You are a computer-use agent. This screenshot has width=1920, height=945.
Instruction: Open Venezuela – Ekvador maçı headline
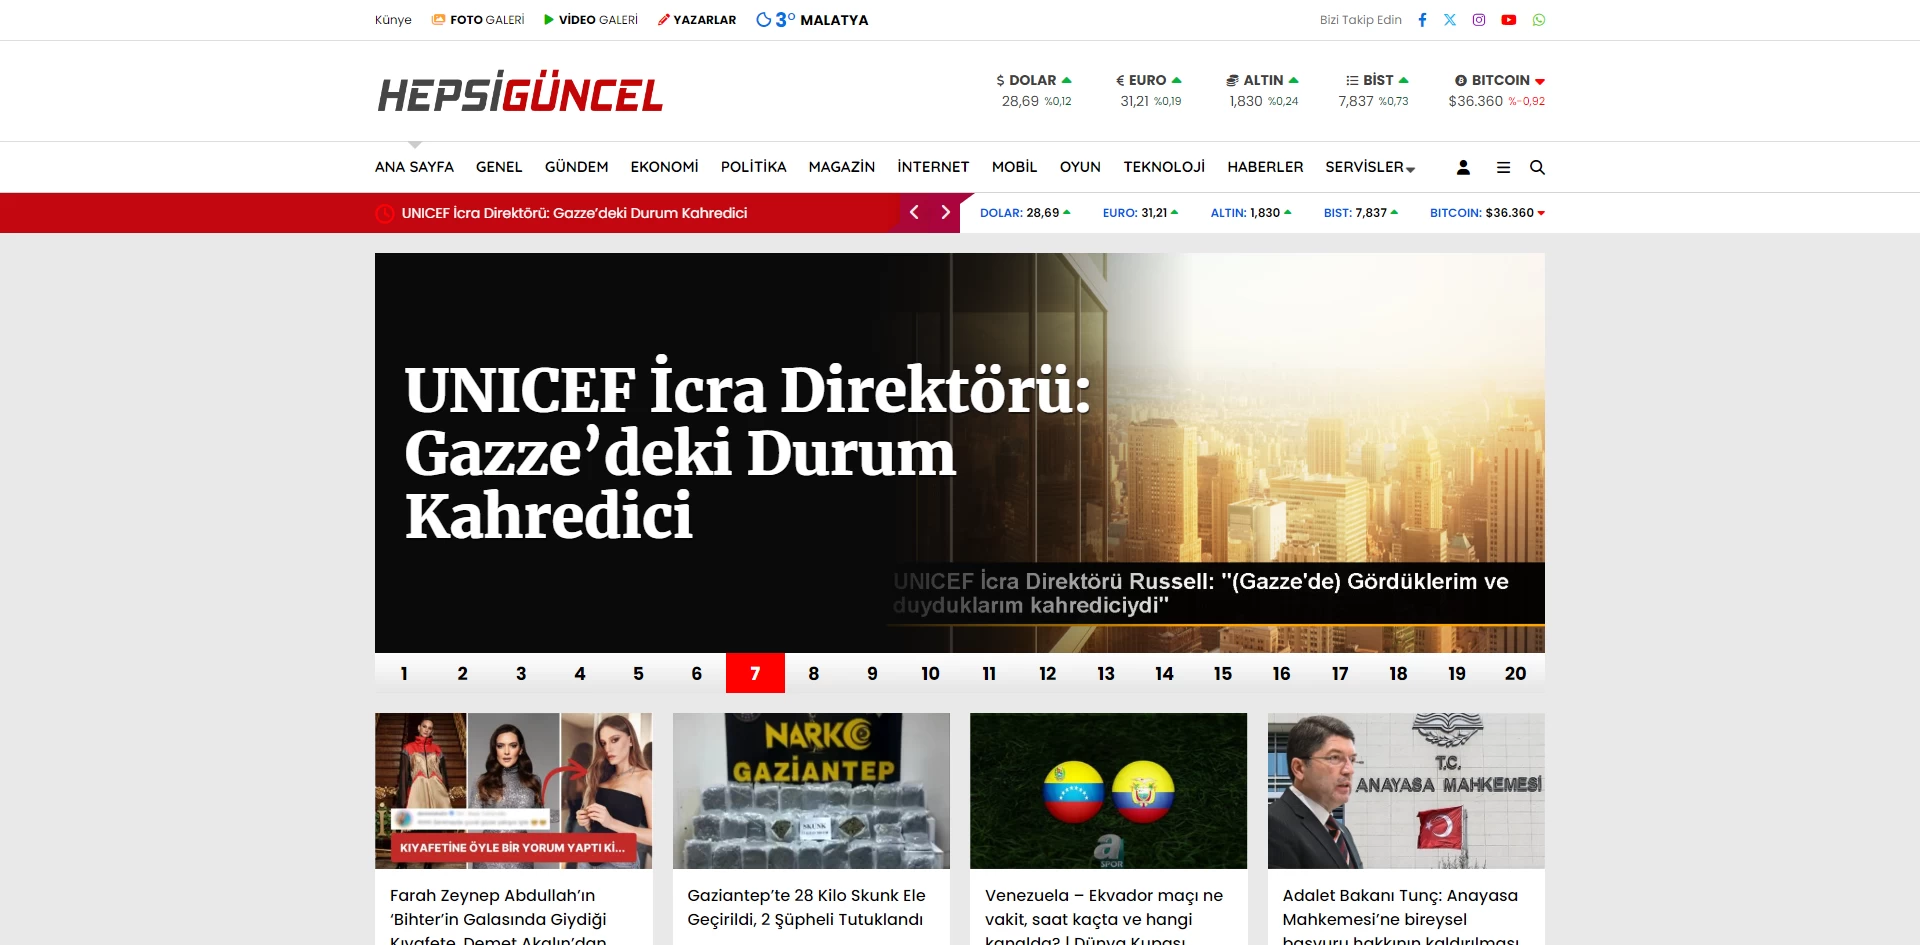tap(1104, 916)
